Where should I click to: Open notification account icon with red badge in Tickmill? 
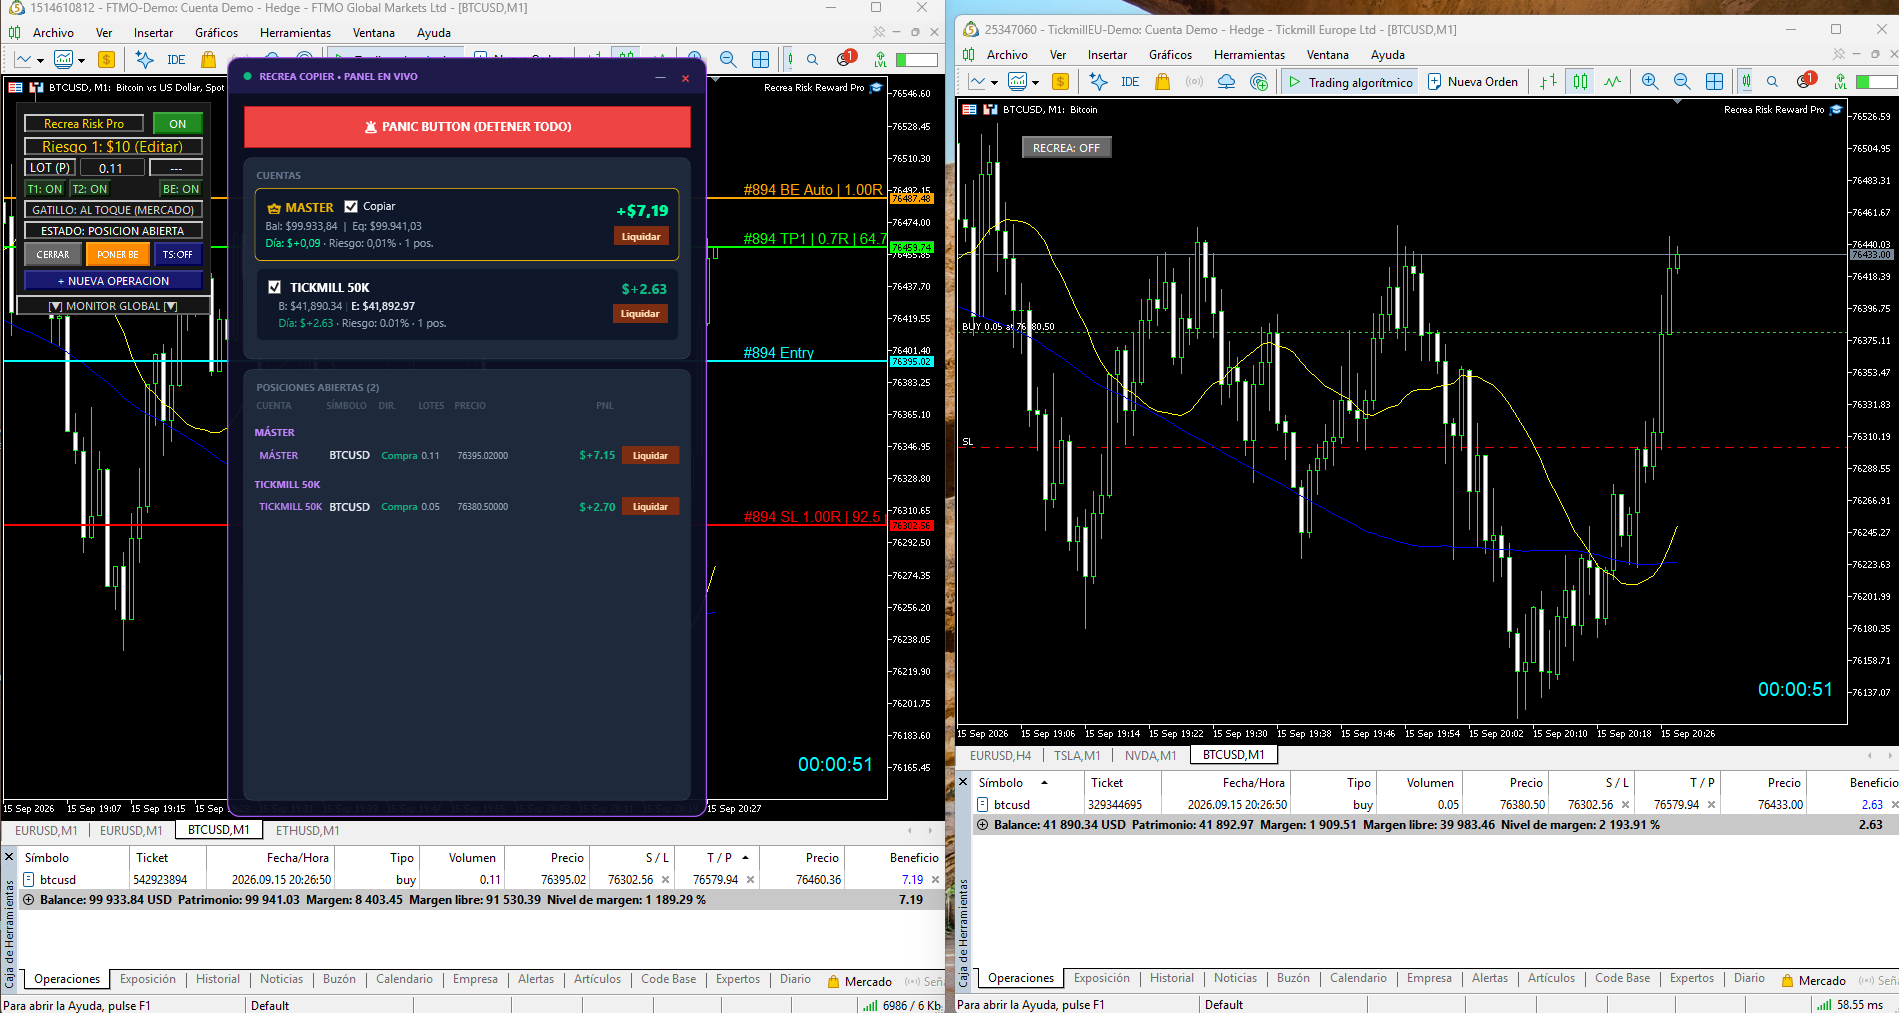tap(1805, 81)
